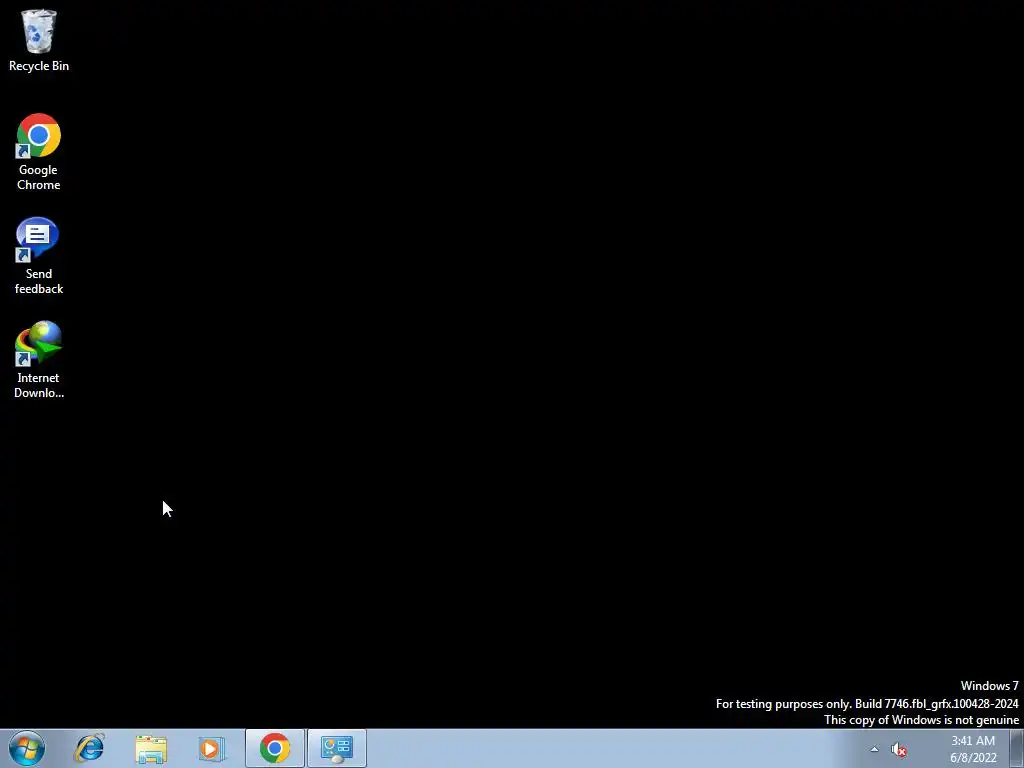Select the Recycle Bin desktop icon
Viewport: 1024px width, 768px height.
pos(39,40)
